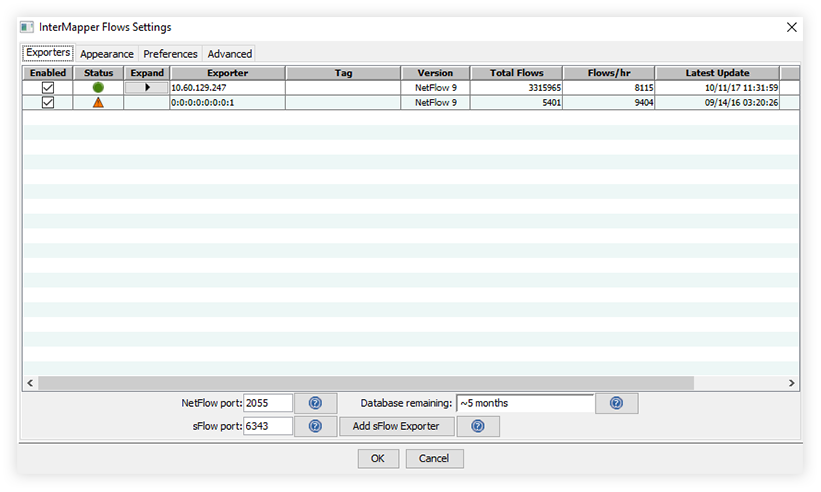Sort by the Exporter column header
The image size is (821, 492).
pos(228,73)
